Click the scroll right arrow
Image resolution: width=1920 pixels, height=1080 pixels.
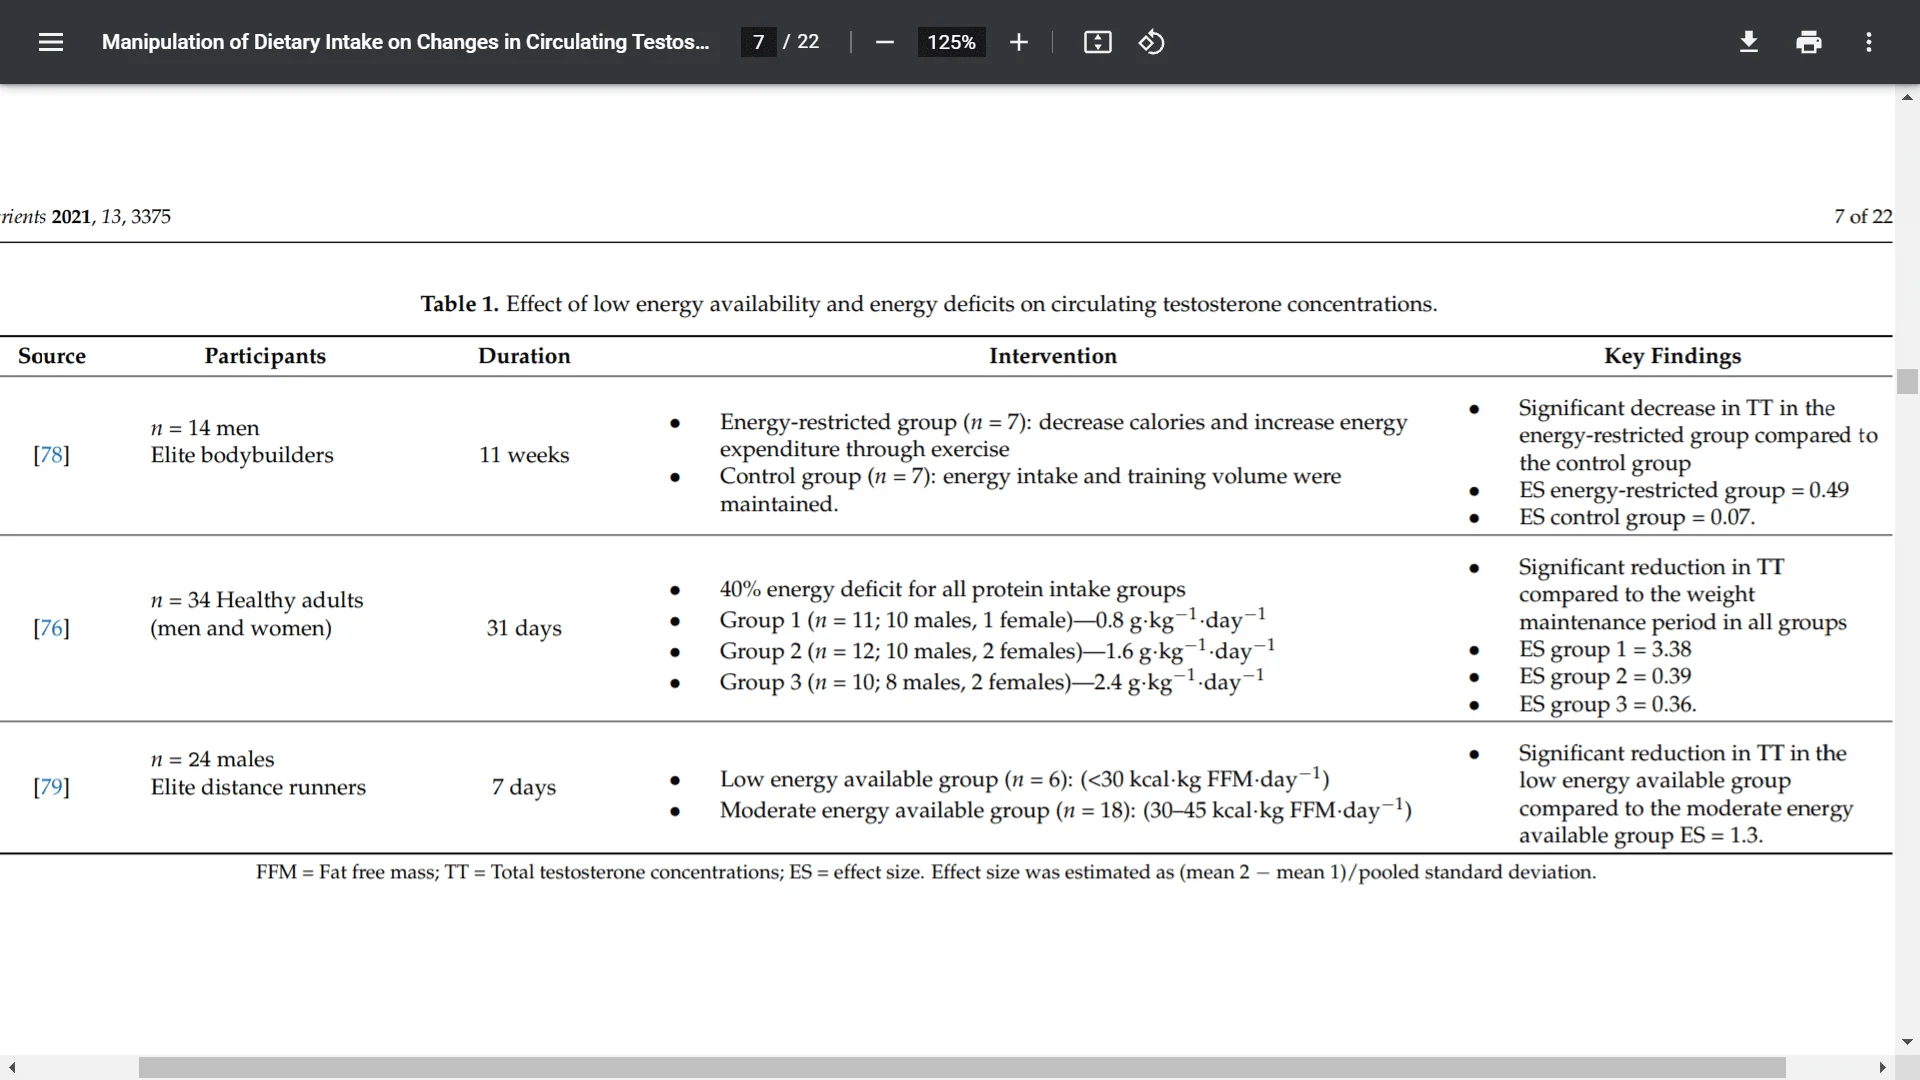point(1882,1068)
